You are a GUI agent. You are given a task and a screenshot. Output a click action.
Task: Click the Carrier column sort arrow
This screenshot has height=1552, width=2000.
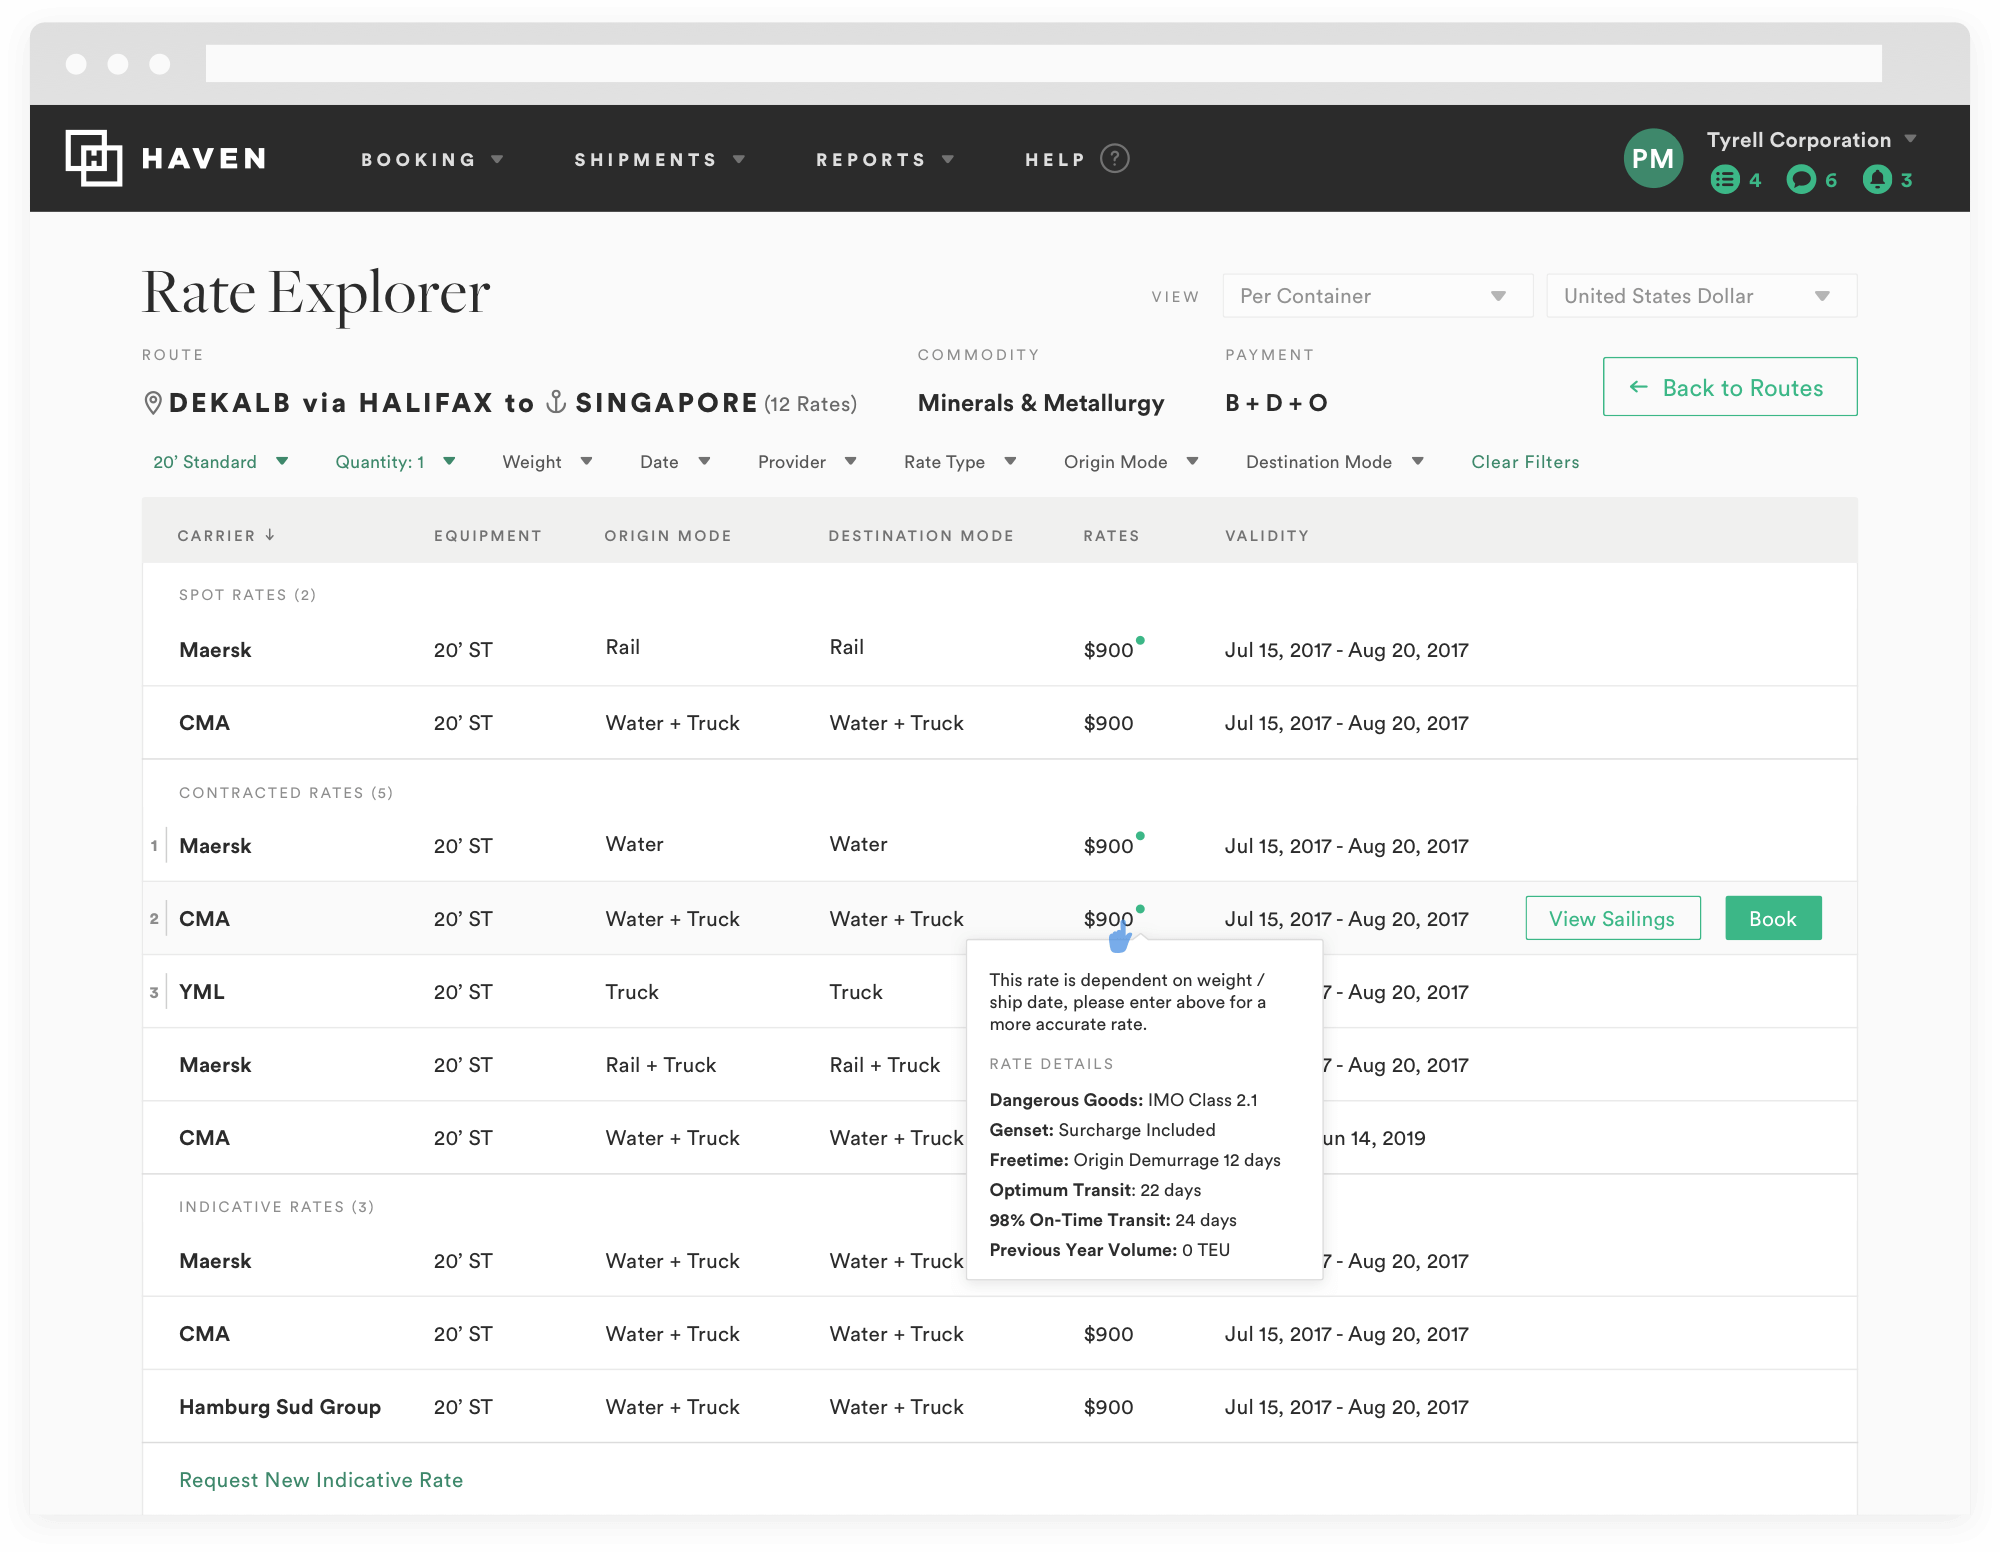[x=270, y=535]
